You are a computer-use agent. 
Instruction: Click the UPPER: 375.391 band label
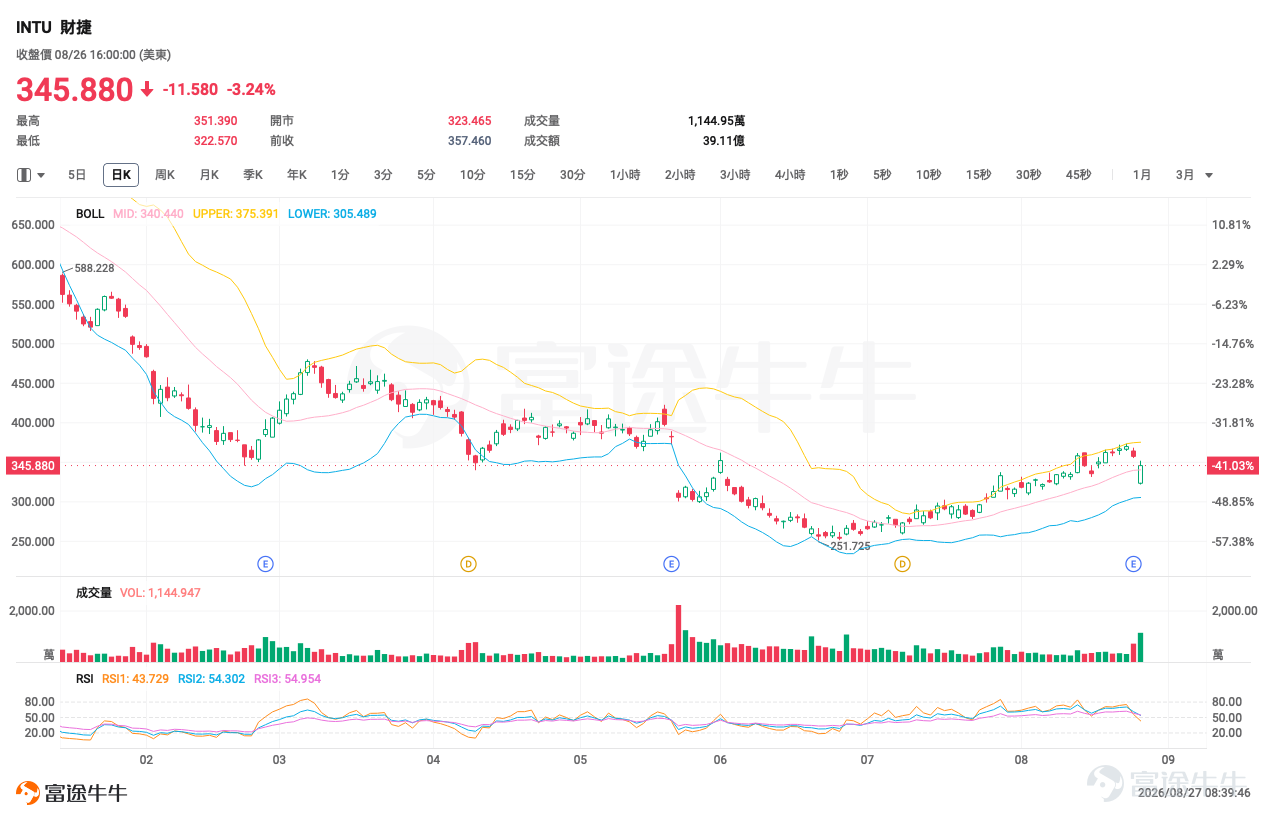235,214
